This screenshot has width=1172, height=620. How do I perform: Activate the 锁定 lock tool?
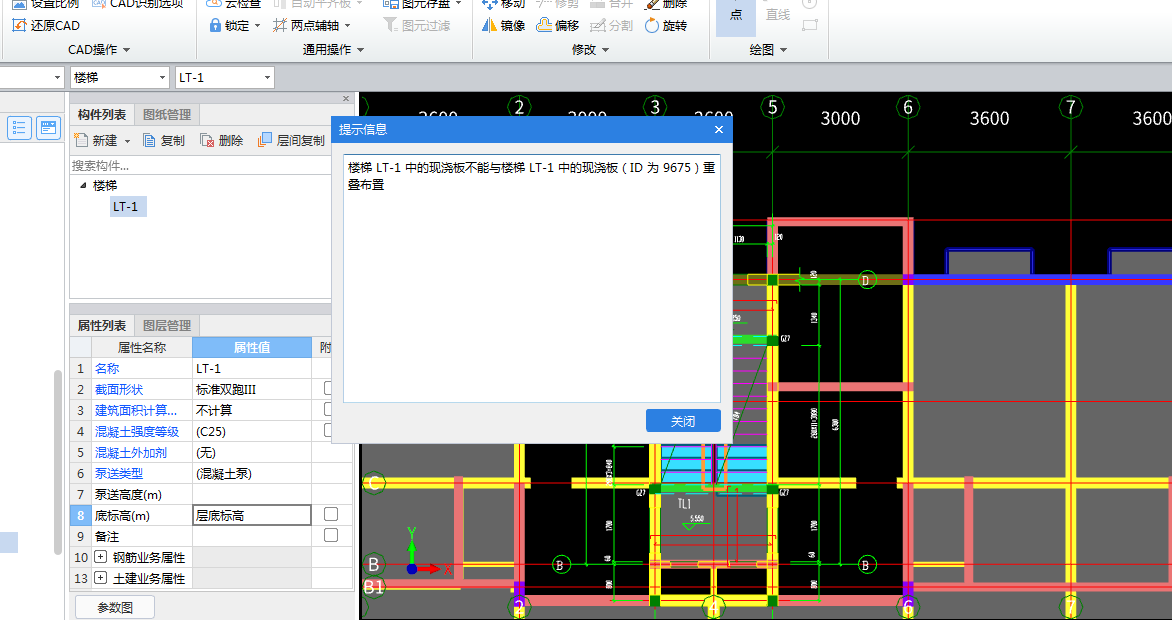coord(229,25)
